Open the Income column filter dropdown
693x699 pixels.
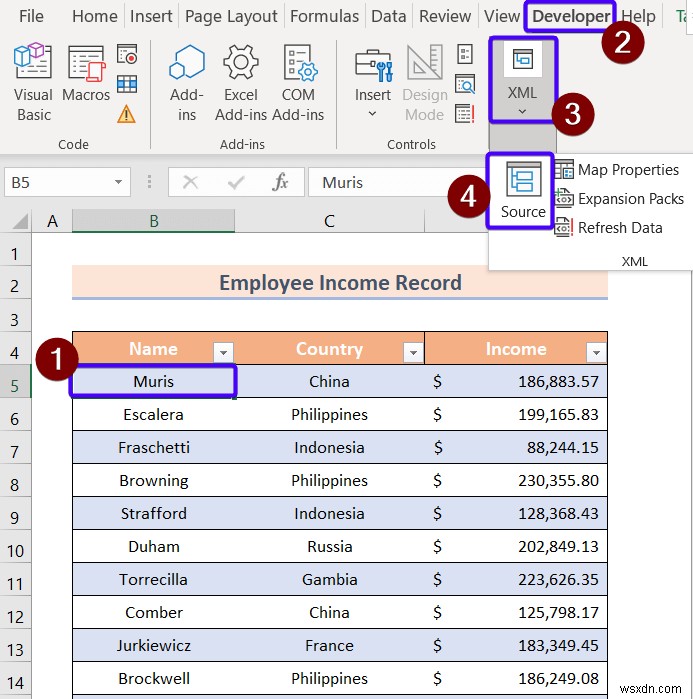coord(596,352)
